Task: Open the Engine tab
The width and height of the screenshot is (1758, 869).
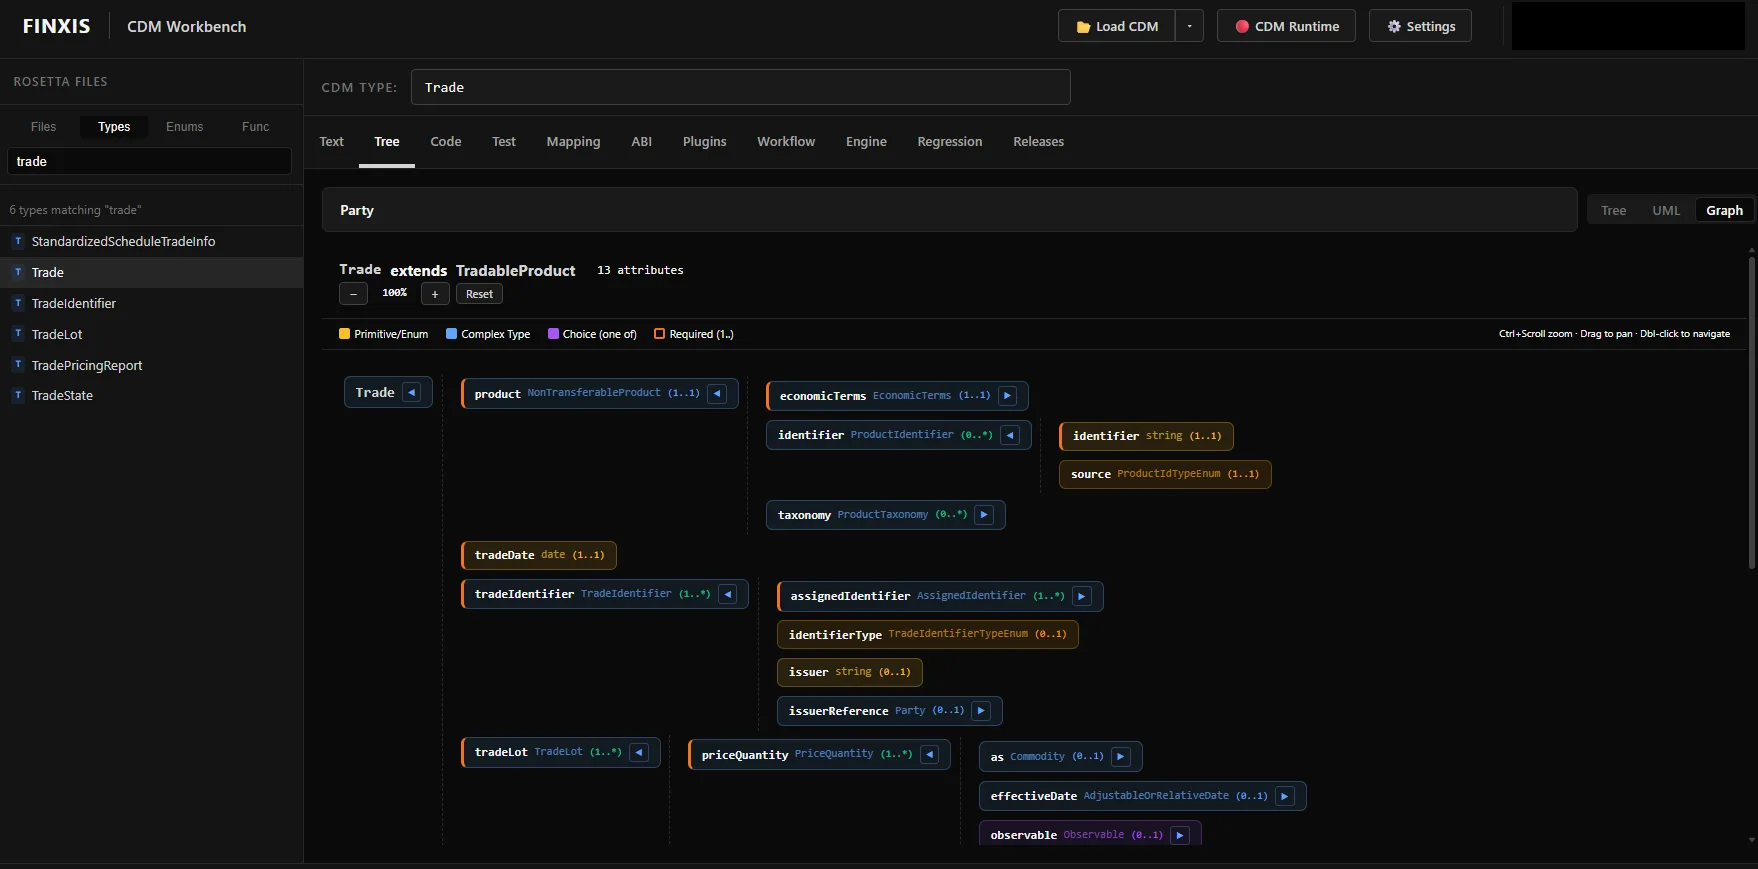Action: point(866,142)
